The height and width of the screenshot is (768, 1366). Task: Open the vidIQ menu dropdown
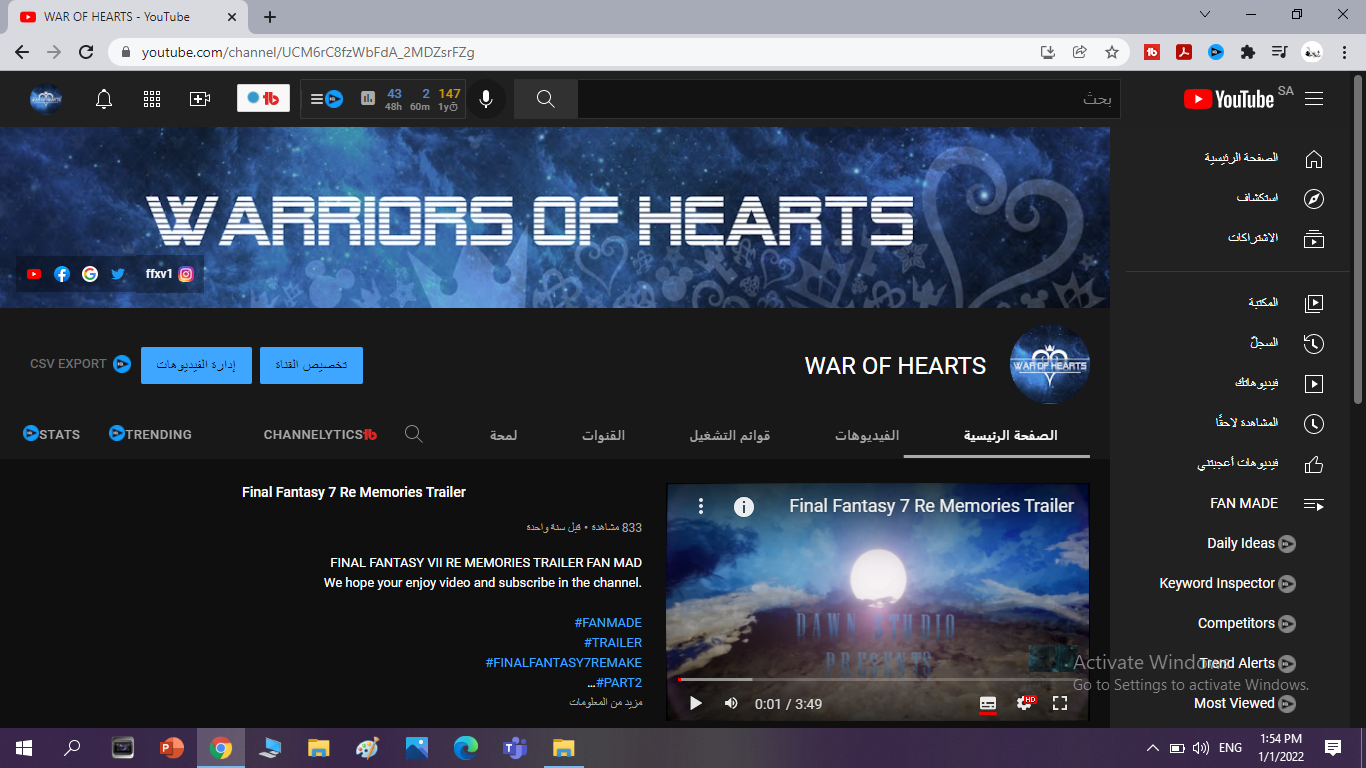326,99
